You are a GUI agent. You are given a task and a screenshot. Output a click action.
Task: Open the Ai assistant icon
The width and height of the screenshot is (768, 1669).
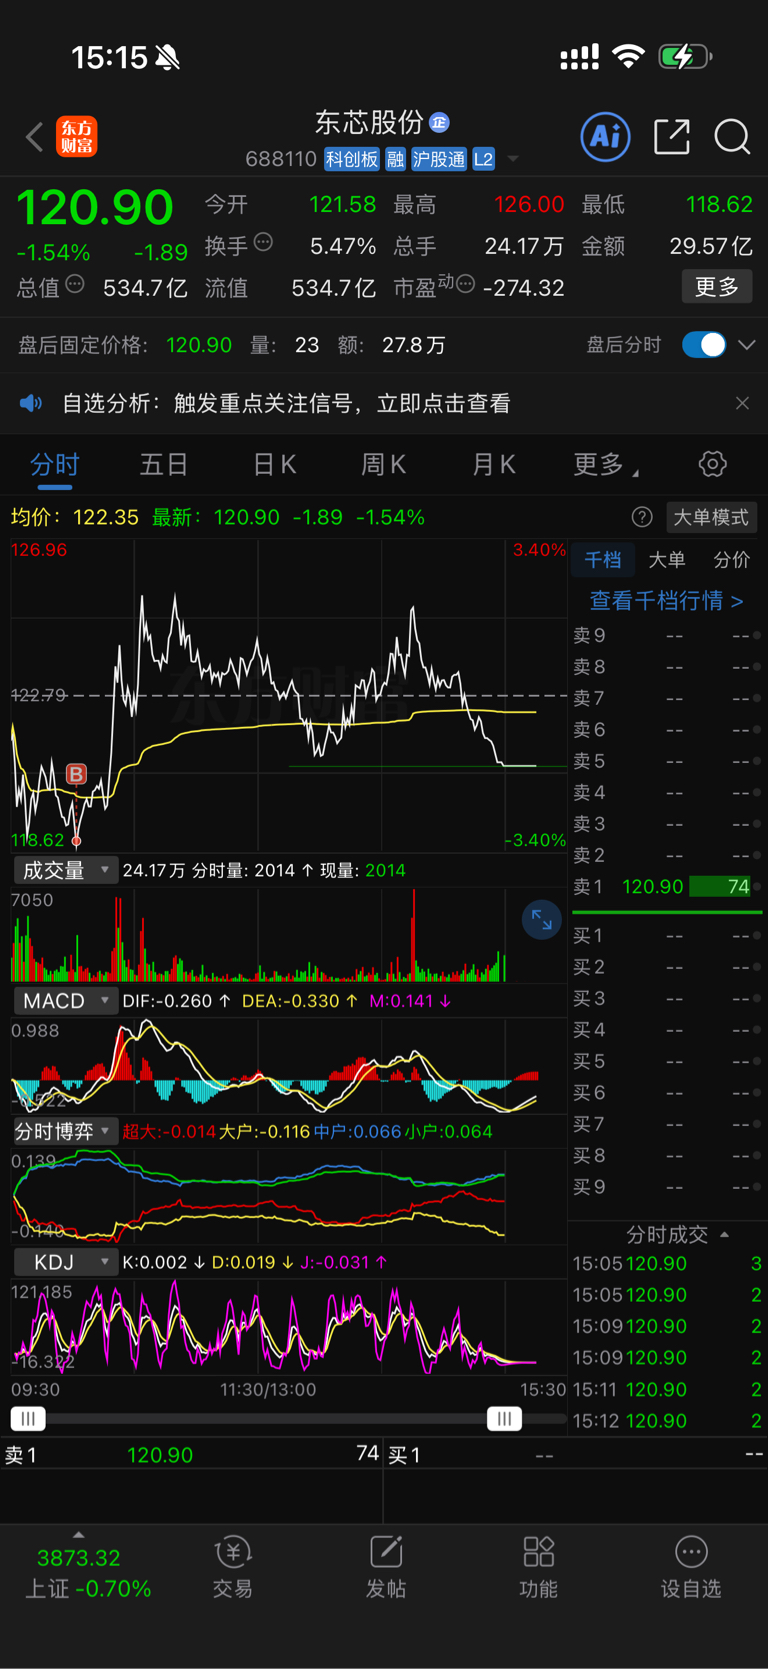click(606, 136)
